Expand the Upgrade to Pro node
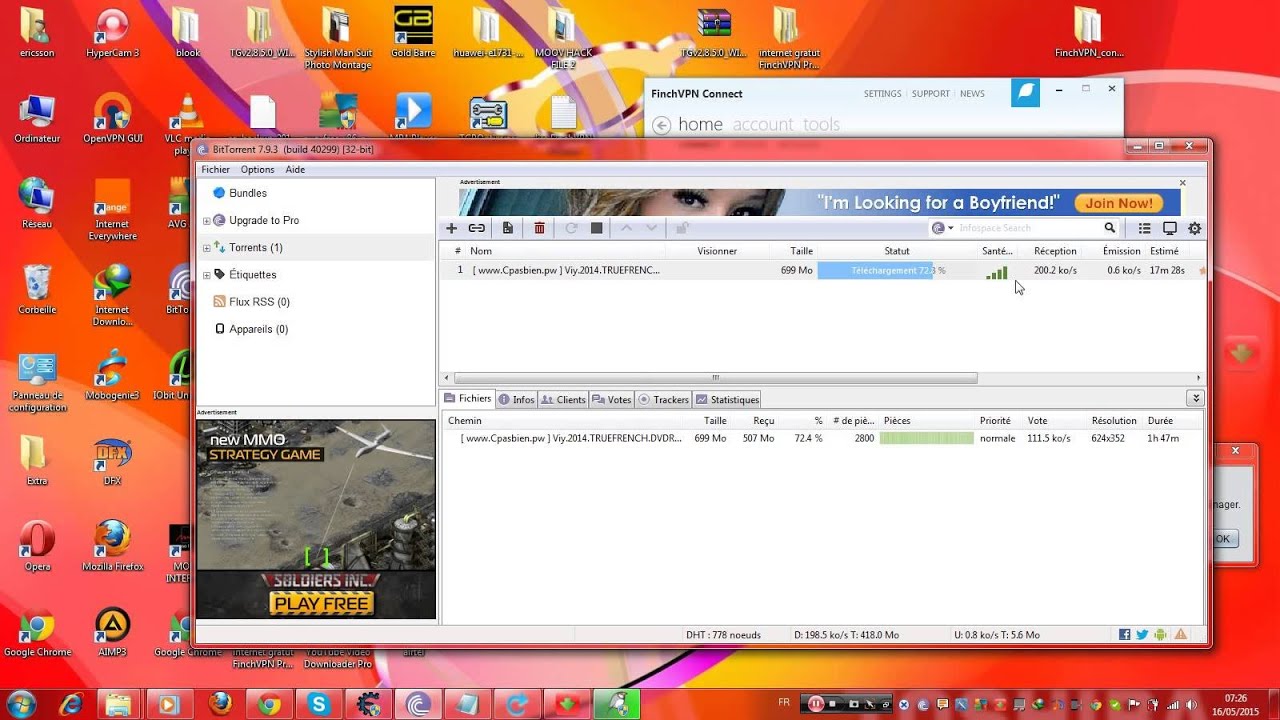Screen dimensions: 1280x720 coord(207,220)
